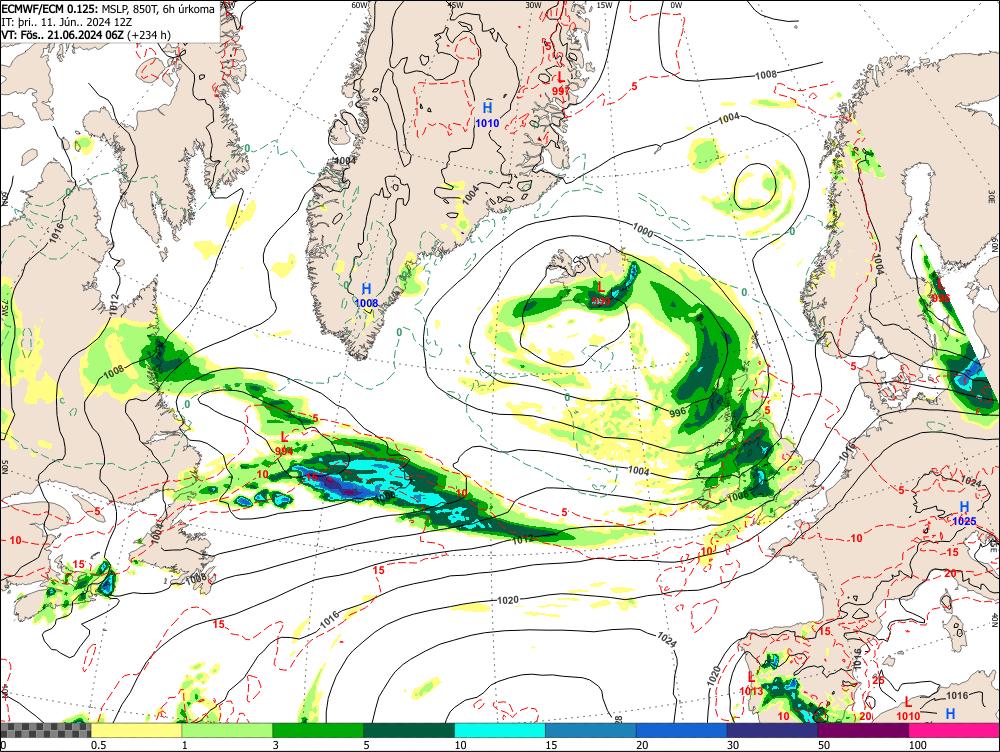Click the red '15' isotherm label over northern Spain
Screen dimensions: 1000x752
[825, 631]
